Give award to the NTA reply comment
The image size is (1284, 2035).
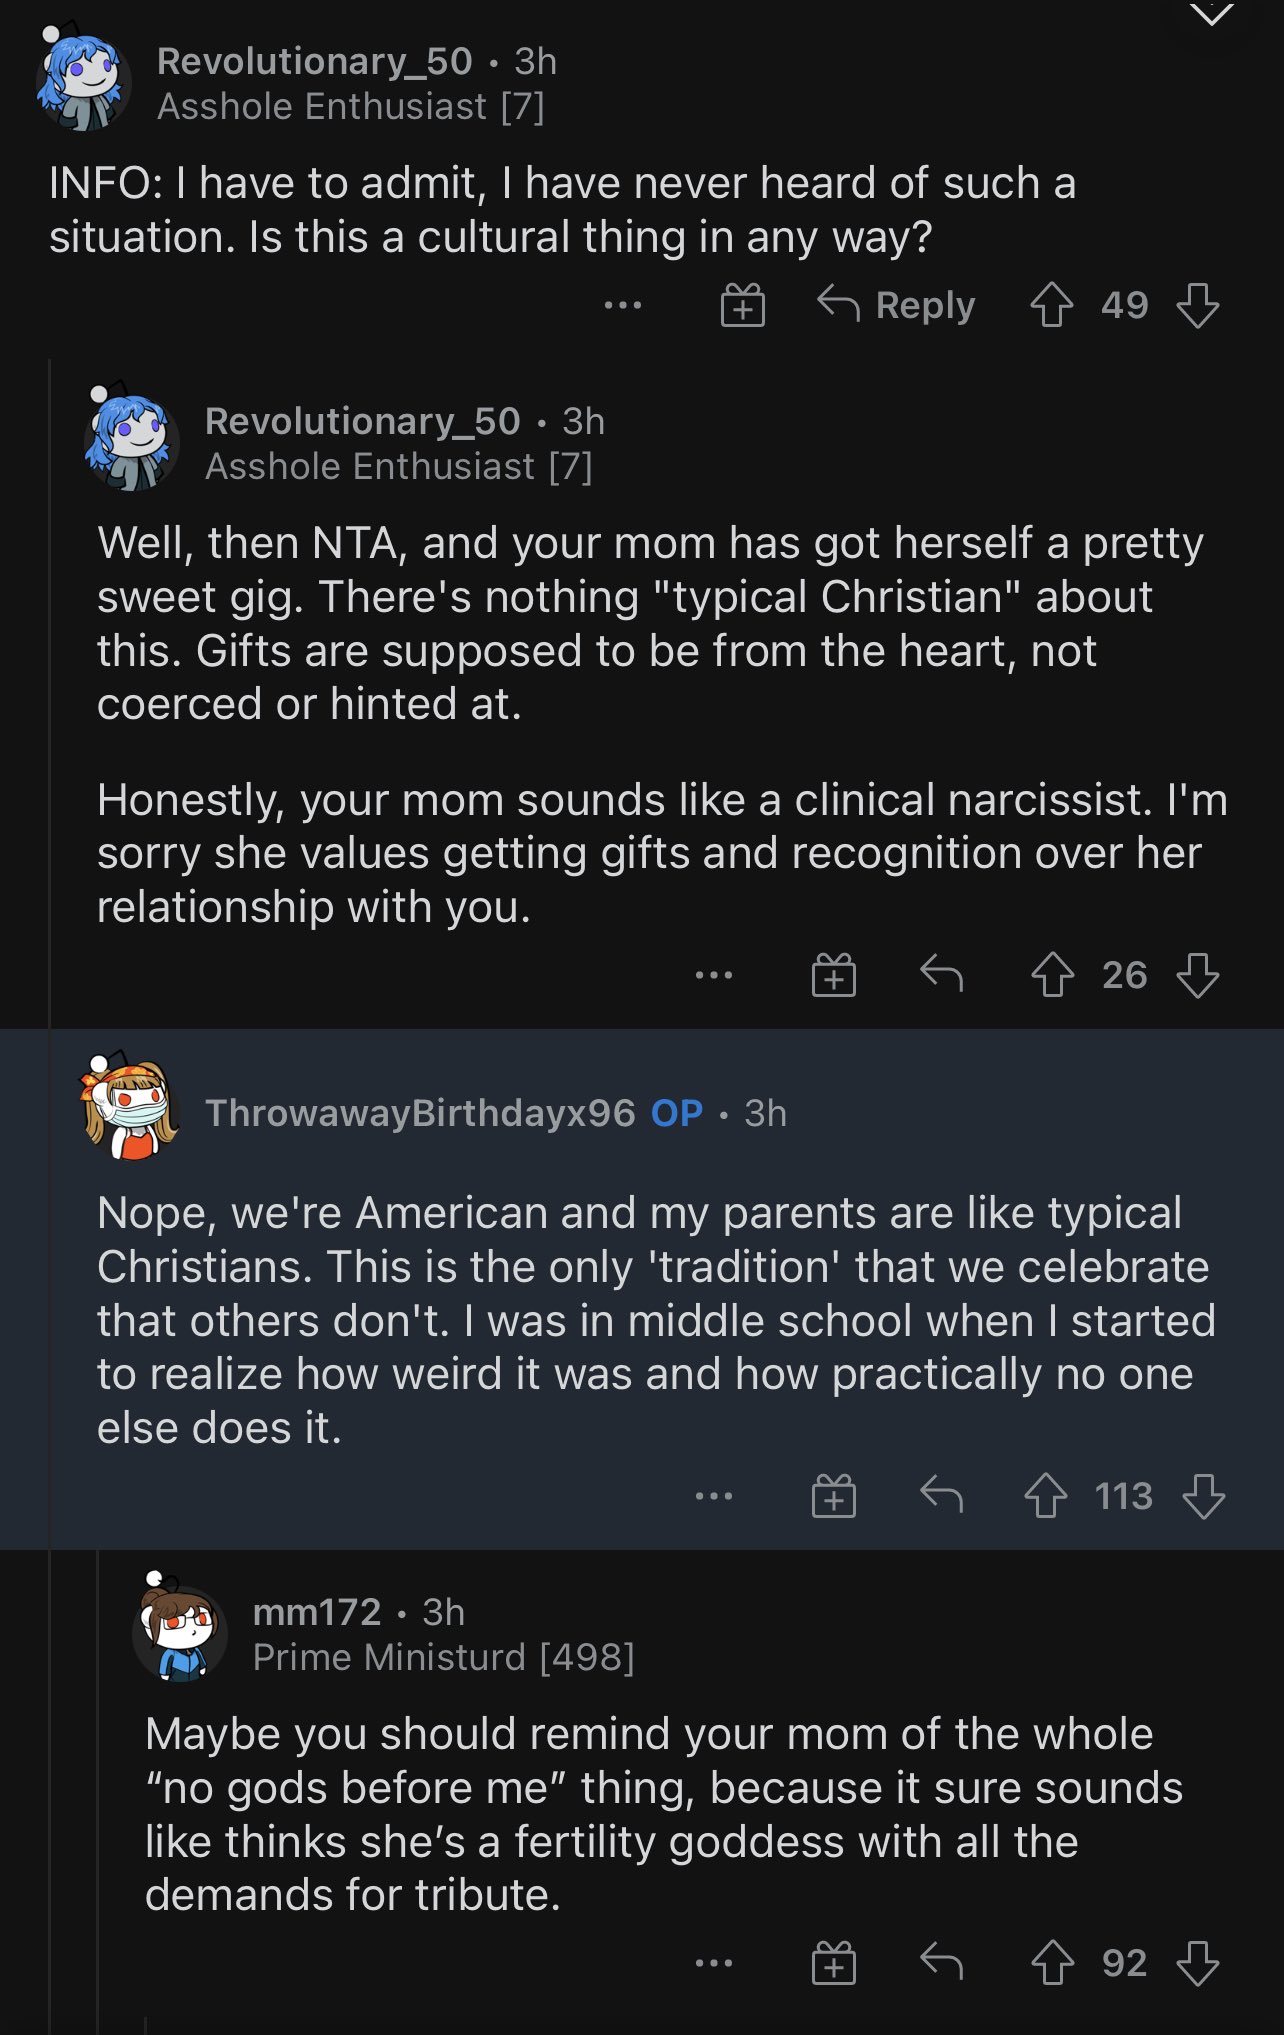point(833,975)
